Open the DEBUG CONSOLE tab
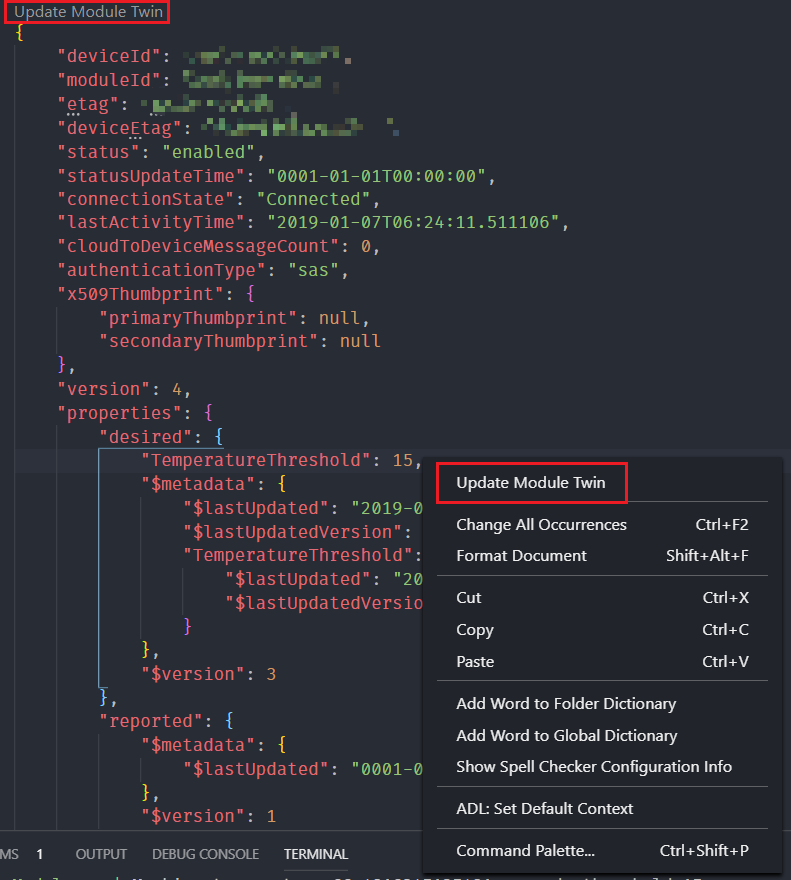Image resolution: width=791 pixels, height=880 pixels. pos(205,854)
